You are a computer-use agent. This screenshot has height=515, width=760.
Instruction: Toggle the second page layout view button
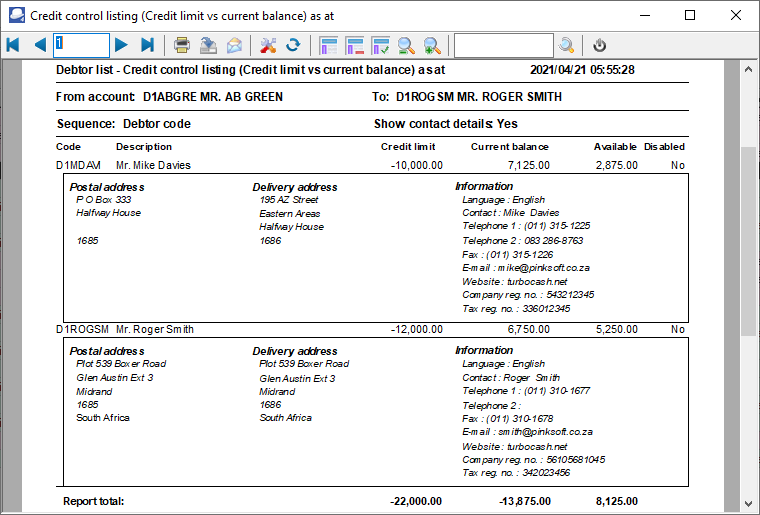click(354, 45)
